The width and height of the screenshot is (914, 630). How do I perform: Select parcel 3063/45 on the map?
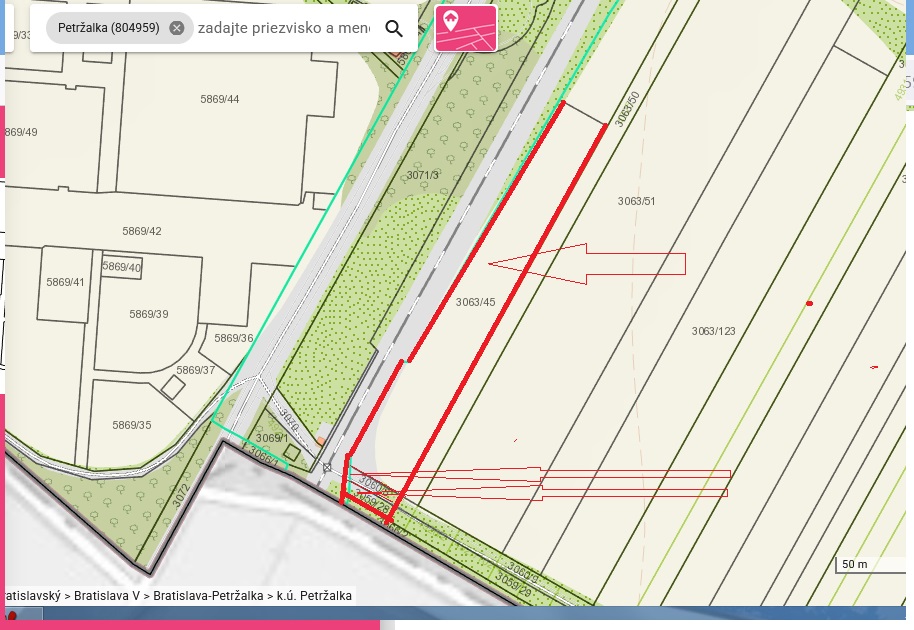(x=475, y=302)
